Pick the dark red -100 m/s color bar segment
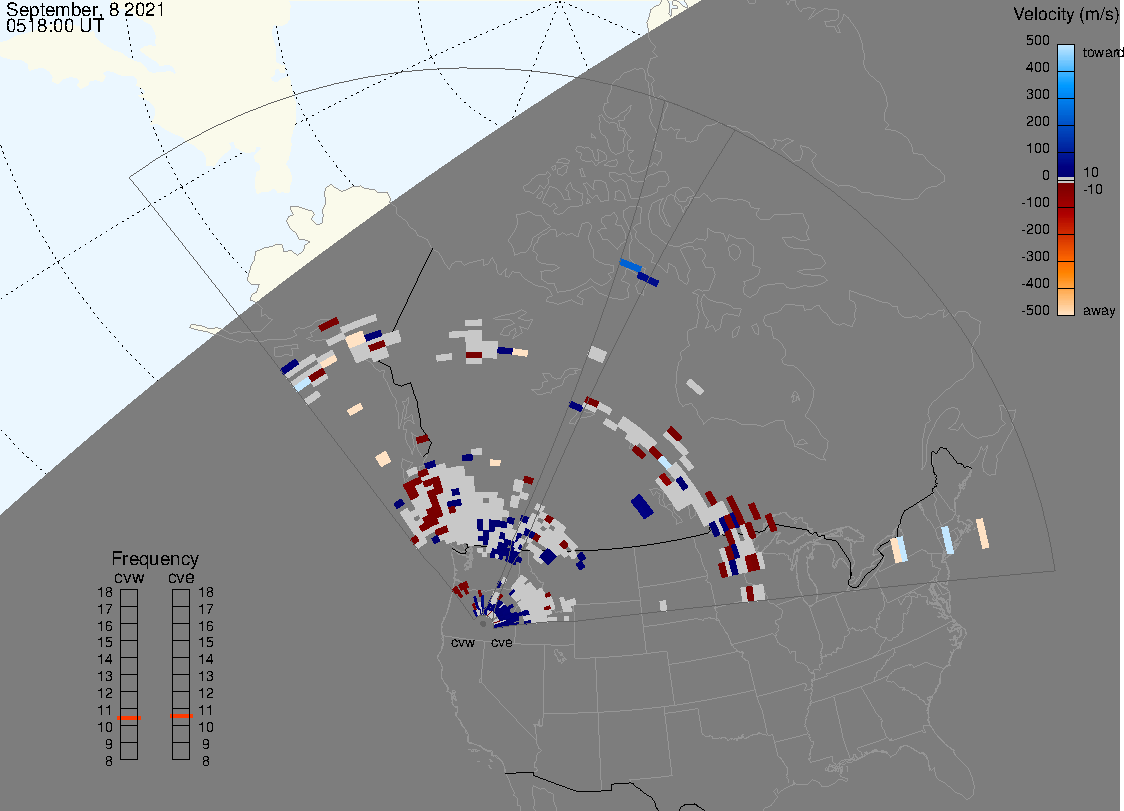The width and height of the screenshot is (1124, 811). point(1066,194)
